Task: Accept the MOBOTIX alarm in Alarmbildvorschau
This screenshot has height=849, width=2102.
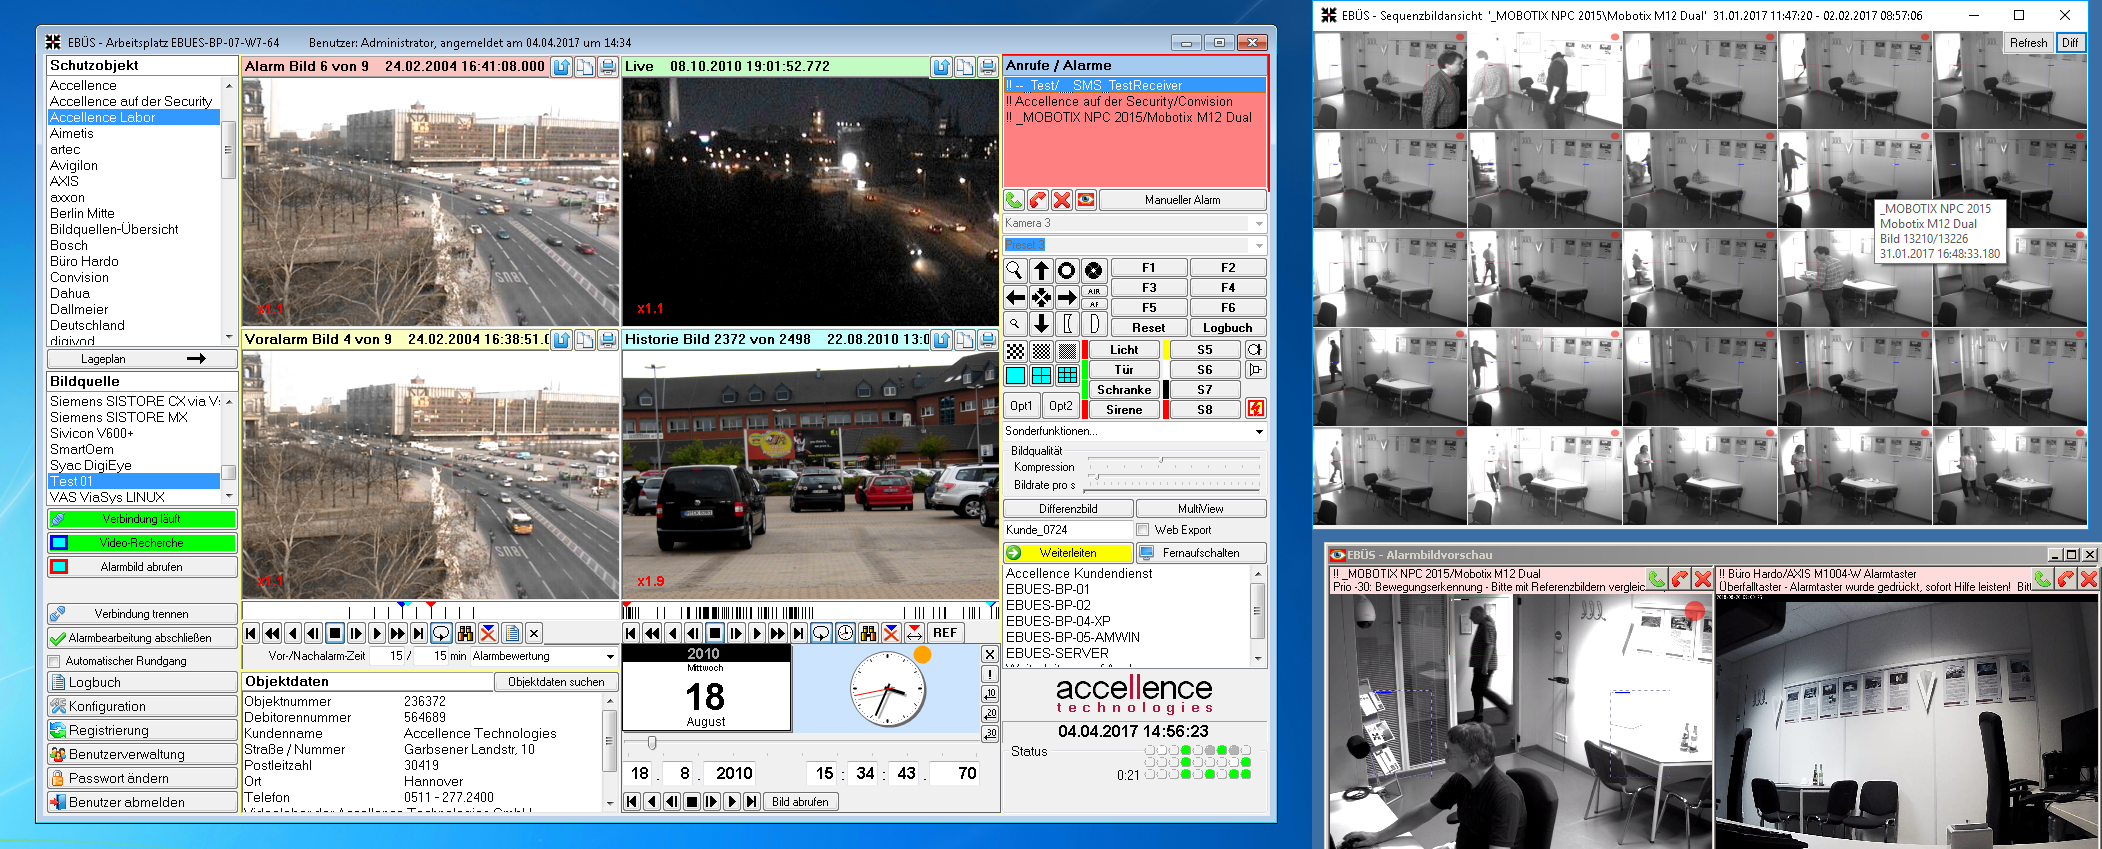Action: point(1657,579)
